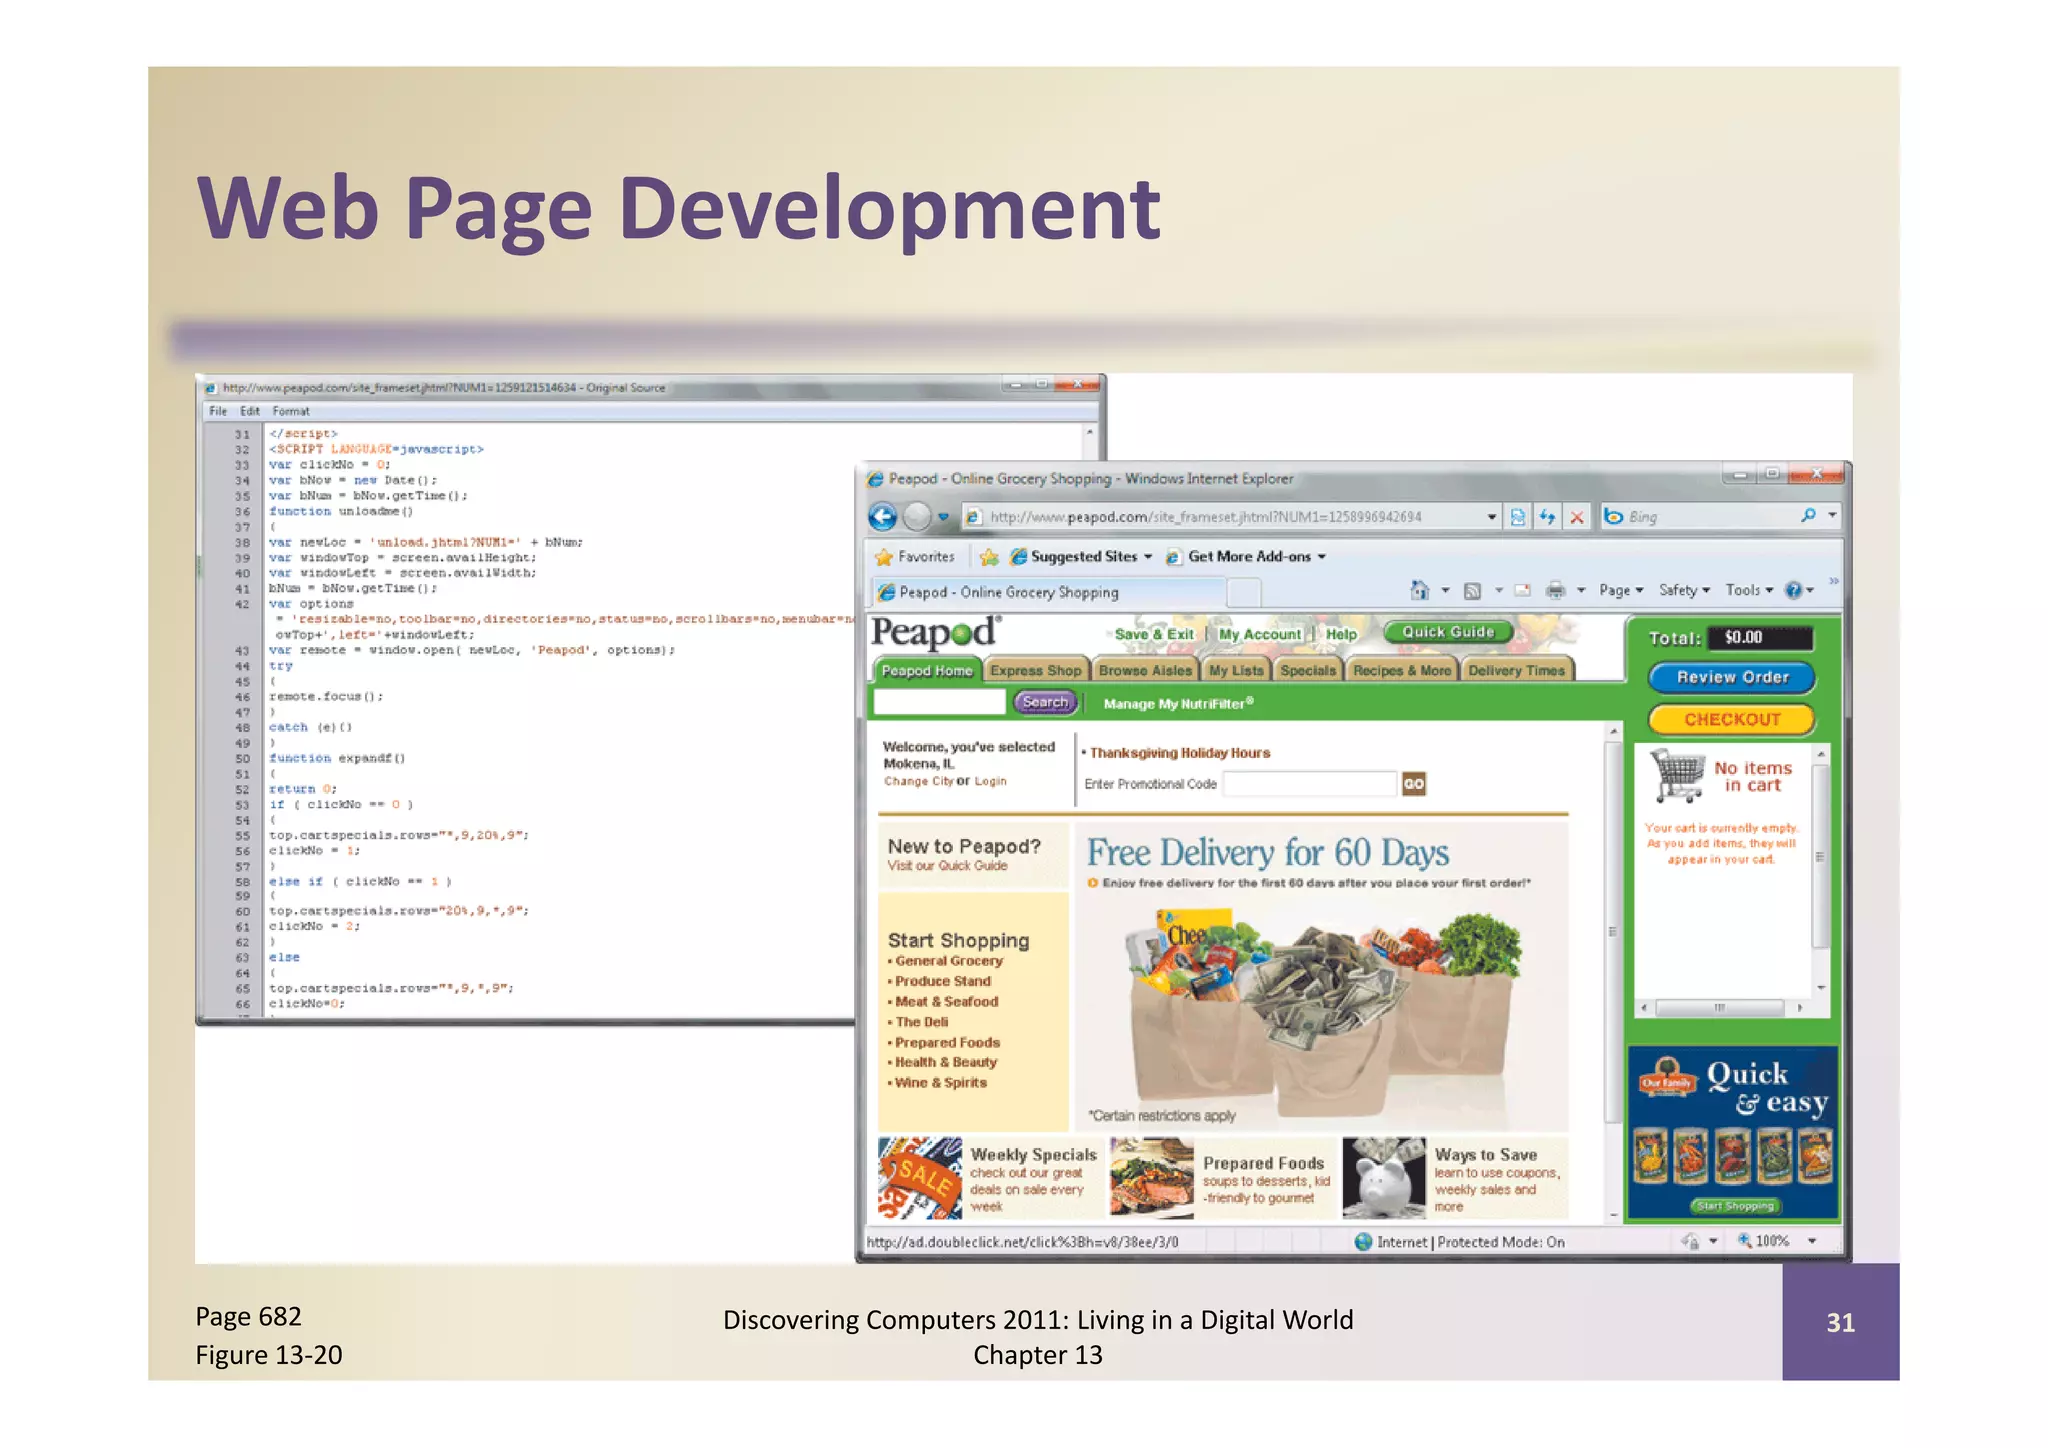Open the recent pages dropdown beside Forward

(x=943, y=517)
